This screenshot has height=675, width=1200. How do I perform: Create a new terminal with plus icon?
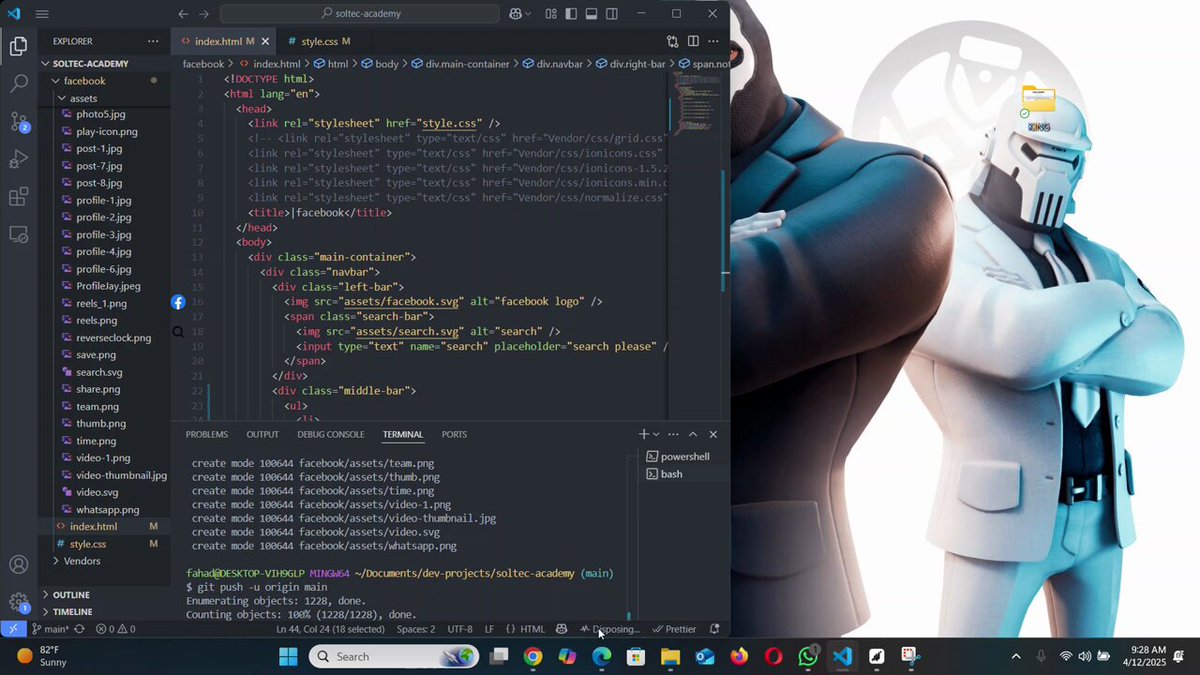644,434
